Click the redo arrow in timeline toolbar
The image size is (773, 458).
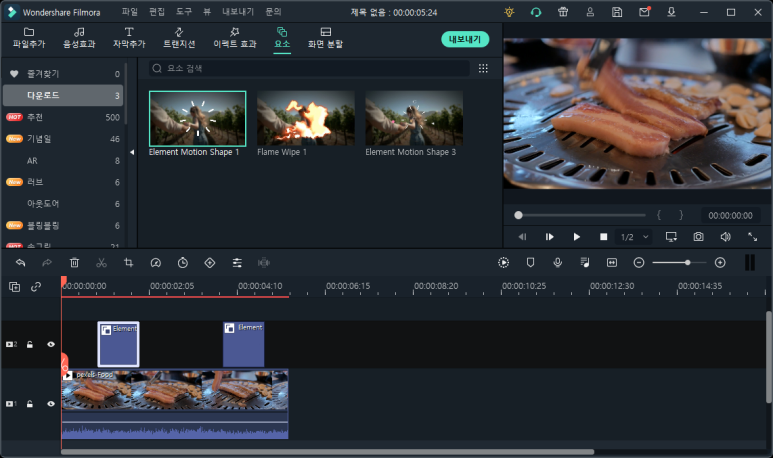(x=47, y=263)
